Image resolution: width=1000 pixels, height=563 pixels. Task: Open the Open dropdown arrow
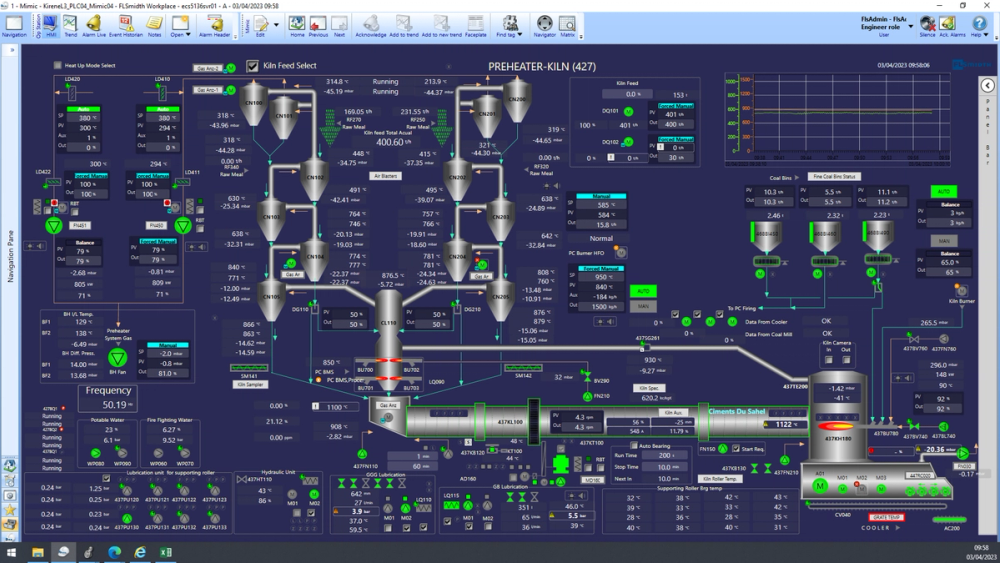point(188,34)
